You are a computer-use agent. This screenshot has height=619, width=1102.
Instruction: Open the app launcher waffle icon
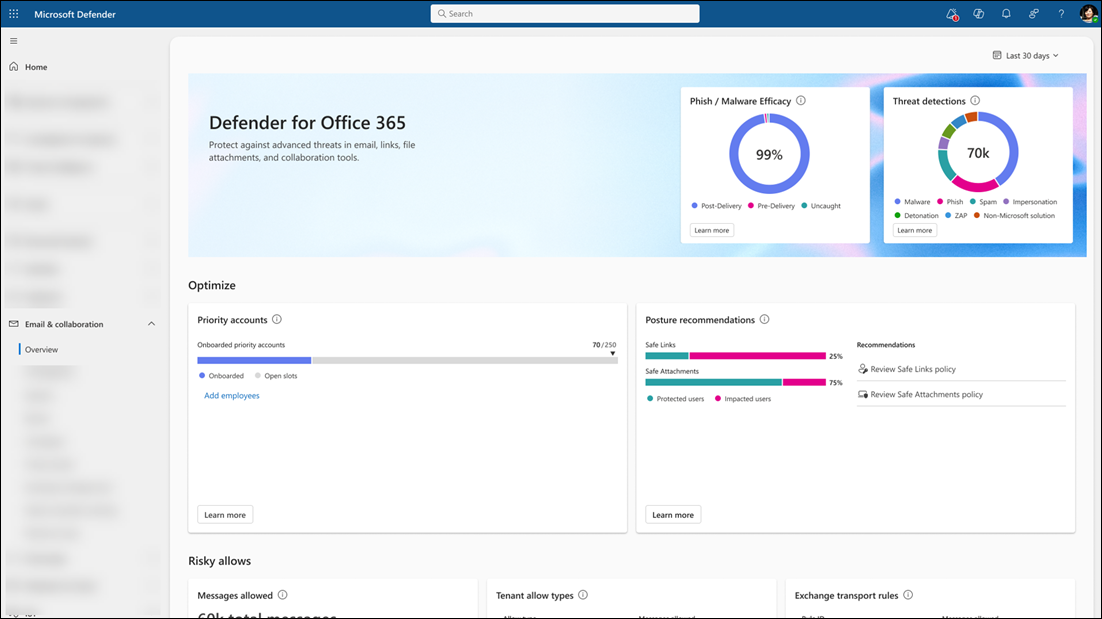(13, 13)
